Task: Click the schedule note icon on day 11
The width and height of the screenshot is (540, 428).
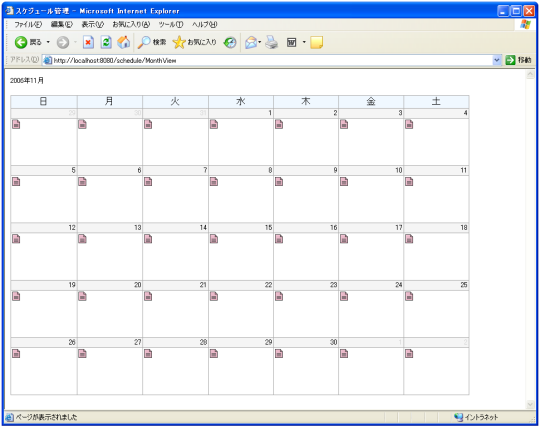Action: [x=409, y=181]
